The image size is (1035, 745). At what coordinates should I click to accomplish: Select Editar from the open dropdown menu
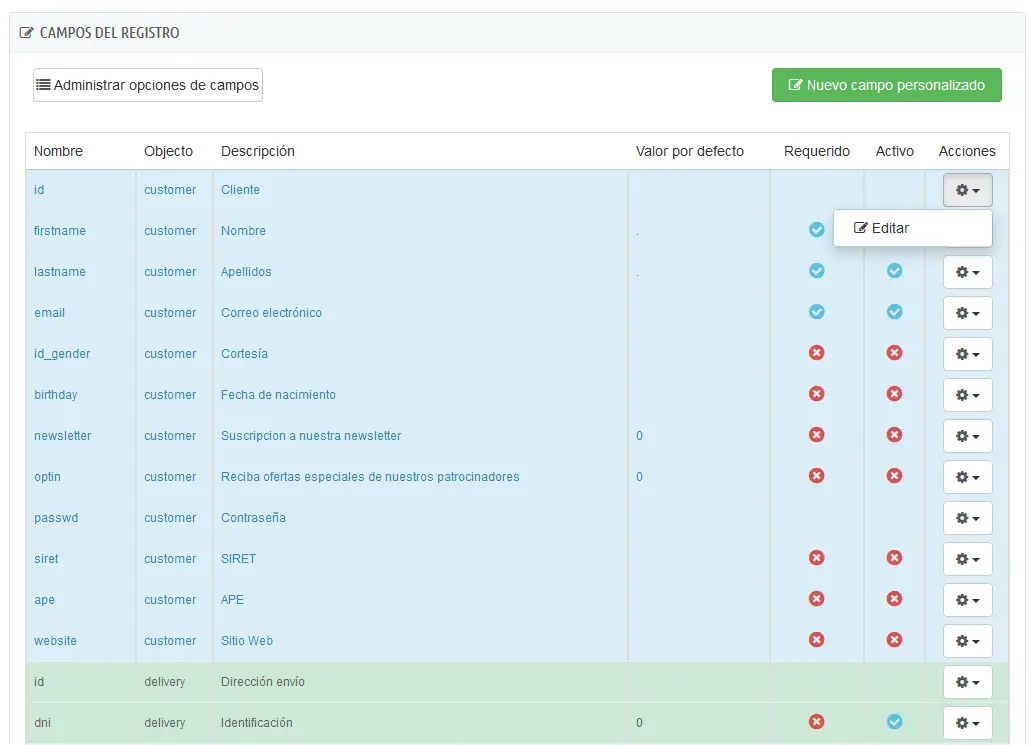point(882,228)
